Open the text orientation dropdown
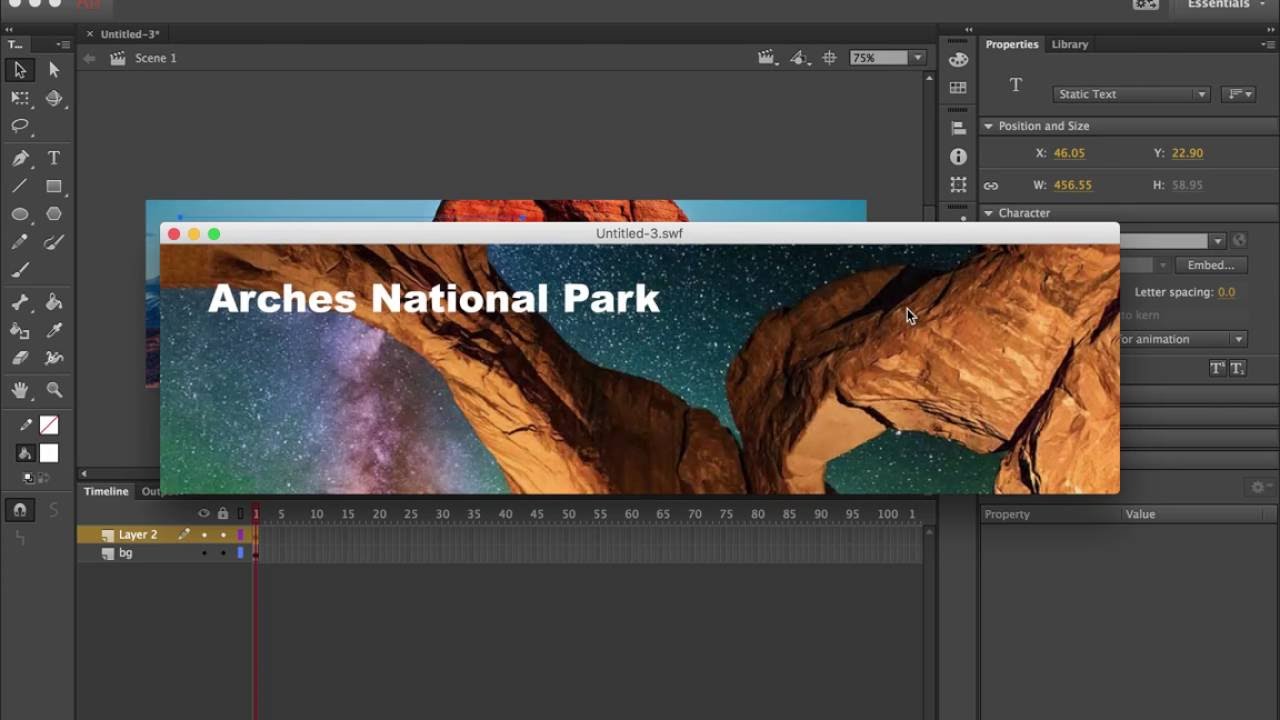Viewport: 1280px width, 720px height. click(x=1241, y=94)
